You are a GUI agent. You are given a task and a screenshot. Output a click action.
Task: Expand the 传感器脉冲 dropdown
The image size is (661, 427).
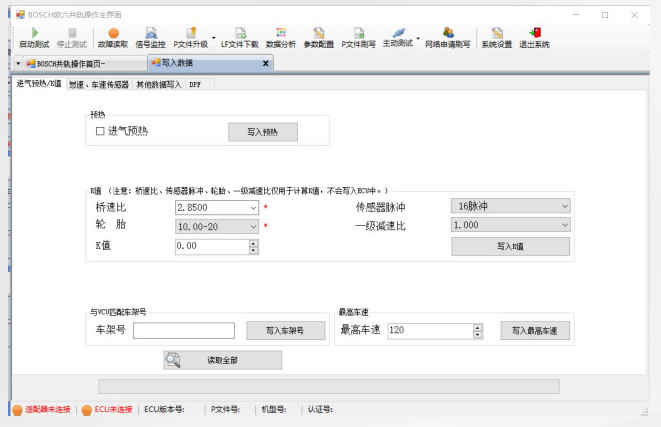[564, 207]
